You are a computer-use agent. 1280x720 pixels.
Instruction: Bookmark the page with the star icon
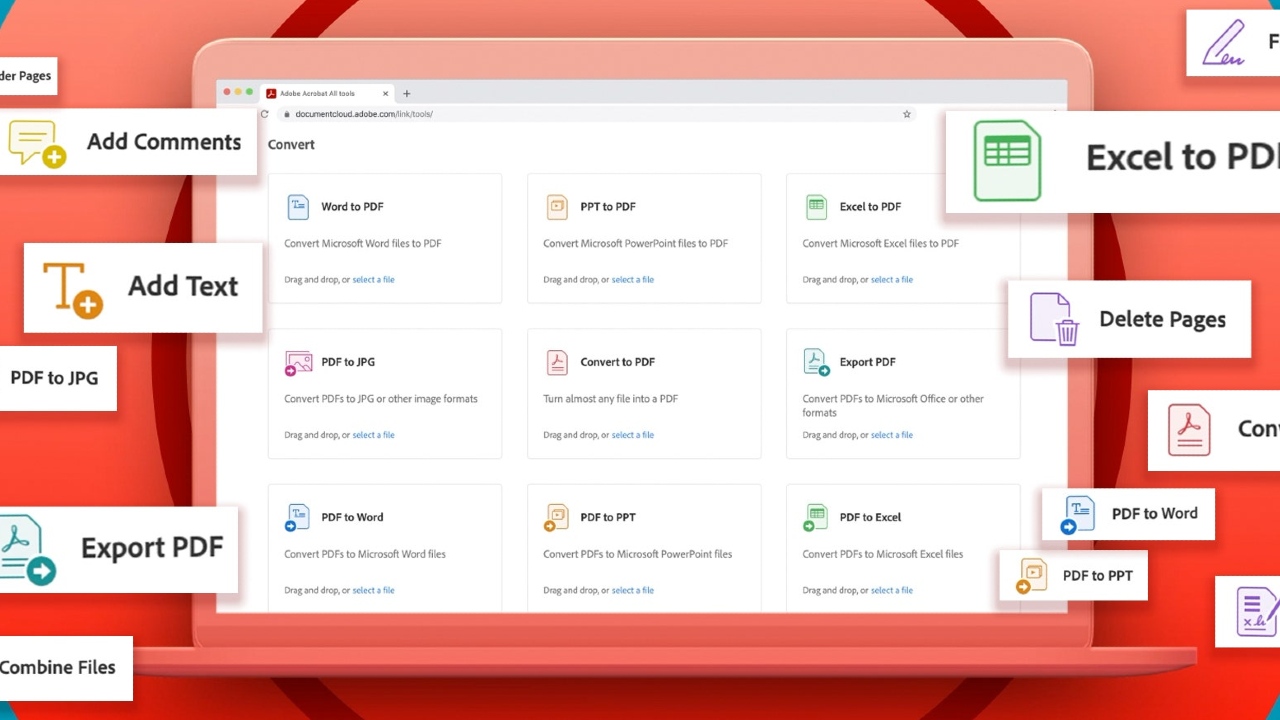click(907, 114)
